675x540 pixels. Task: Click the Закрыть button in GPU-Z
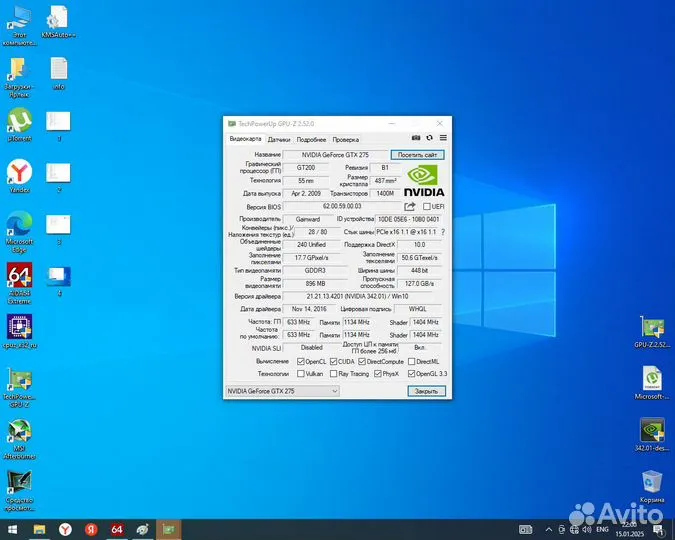[x=426, y=391]
